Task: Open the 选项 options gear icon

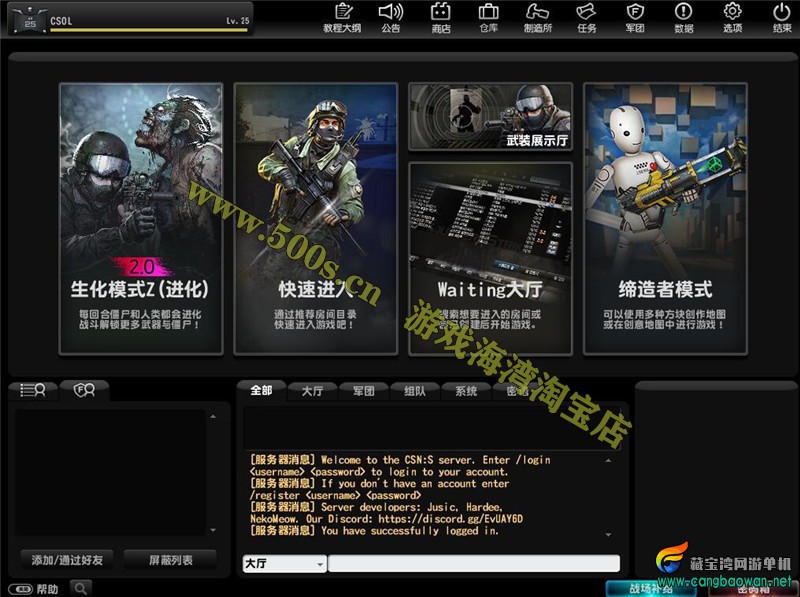Action: tap(732, 17)
